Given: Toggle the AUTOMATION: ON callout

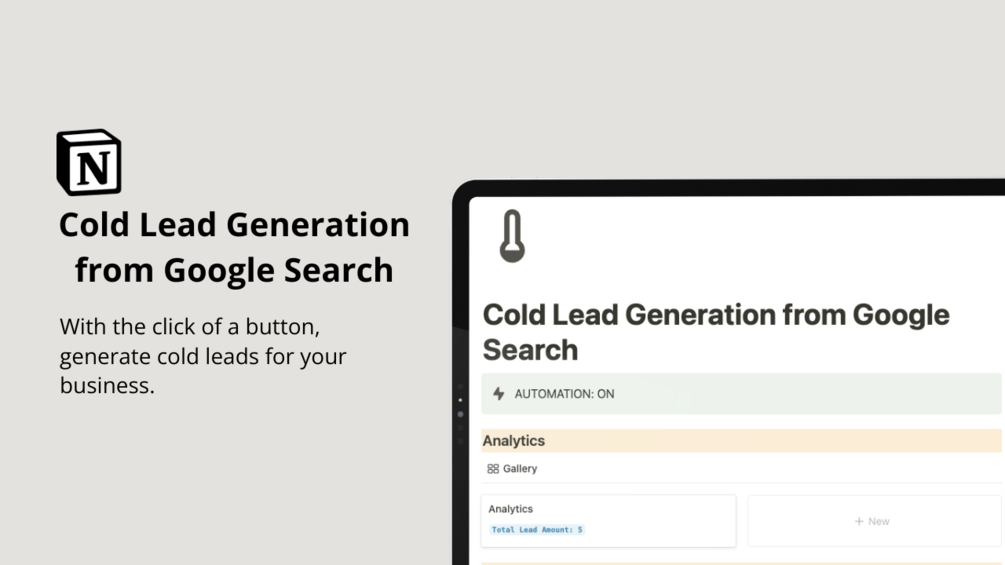Looking at the screenshot, I should [x=742, y=393].
